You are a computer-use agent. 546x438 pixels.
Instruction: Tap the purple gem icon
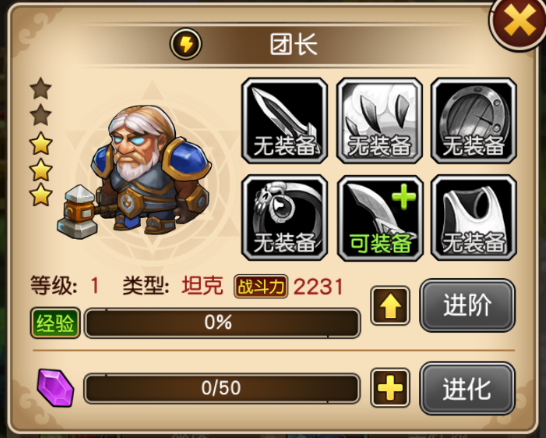point(55,388)
